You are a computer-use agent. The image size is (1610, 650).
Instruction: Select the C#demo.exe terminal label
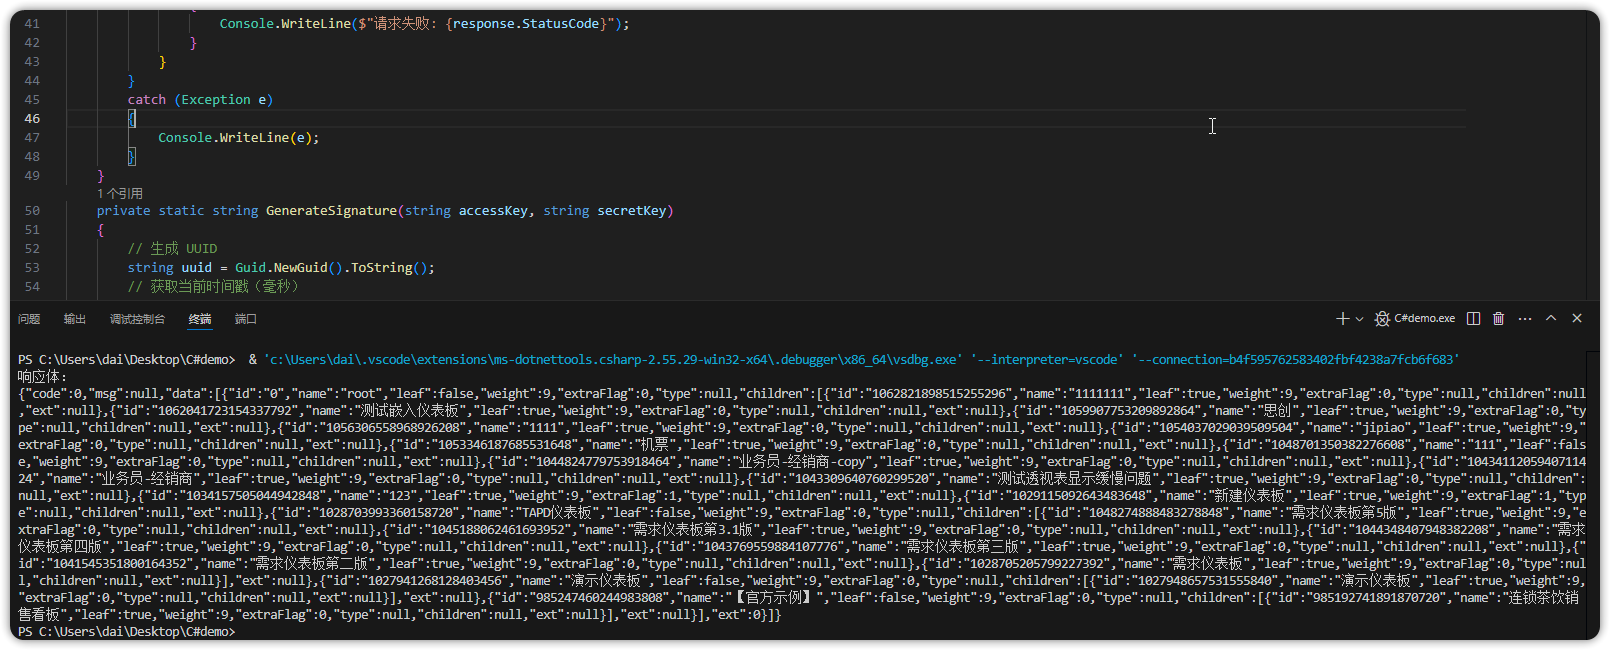1425,318
